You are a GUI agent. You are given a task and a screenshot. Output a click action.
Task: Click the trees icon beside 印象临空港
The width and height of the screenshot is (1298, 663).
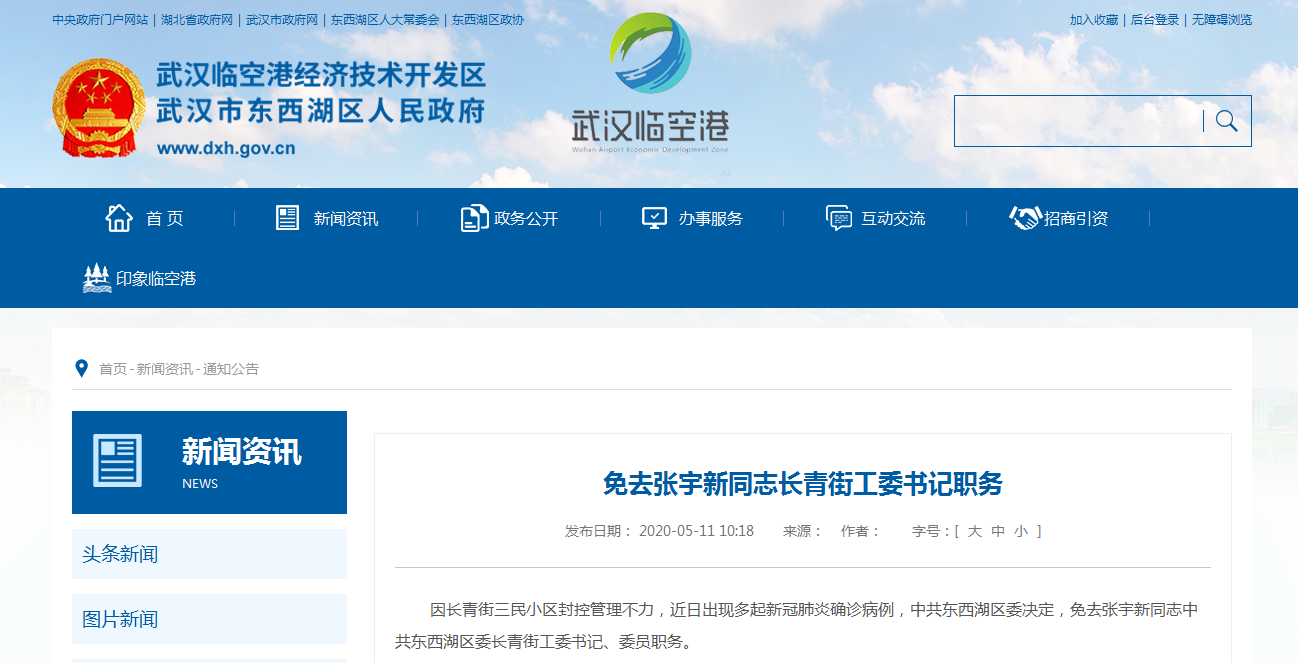coord(97,278)
